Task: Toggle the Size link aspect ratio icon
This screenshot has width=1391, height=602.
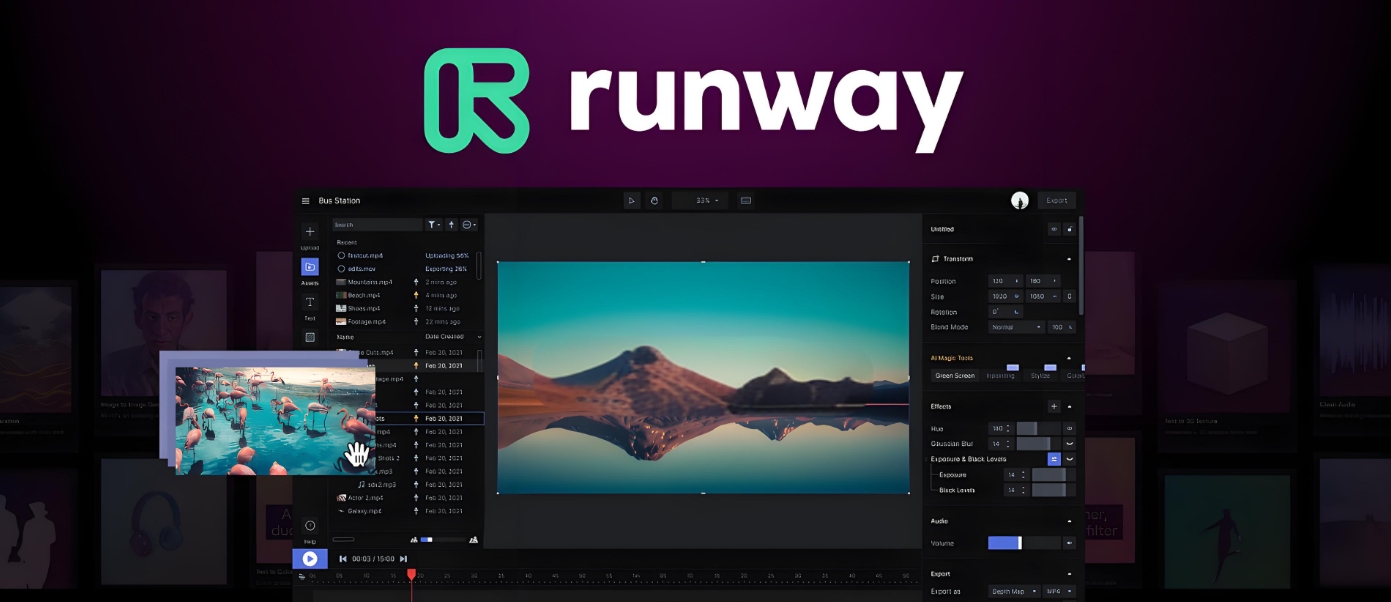Action: pos(1070,296)
